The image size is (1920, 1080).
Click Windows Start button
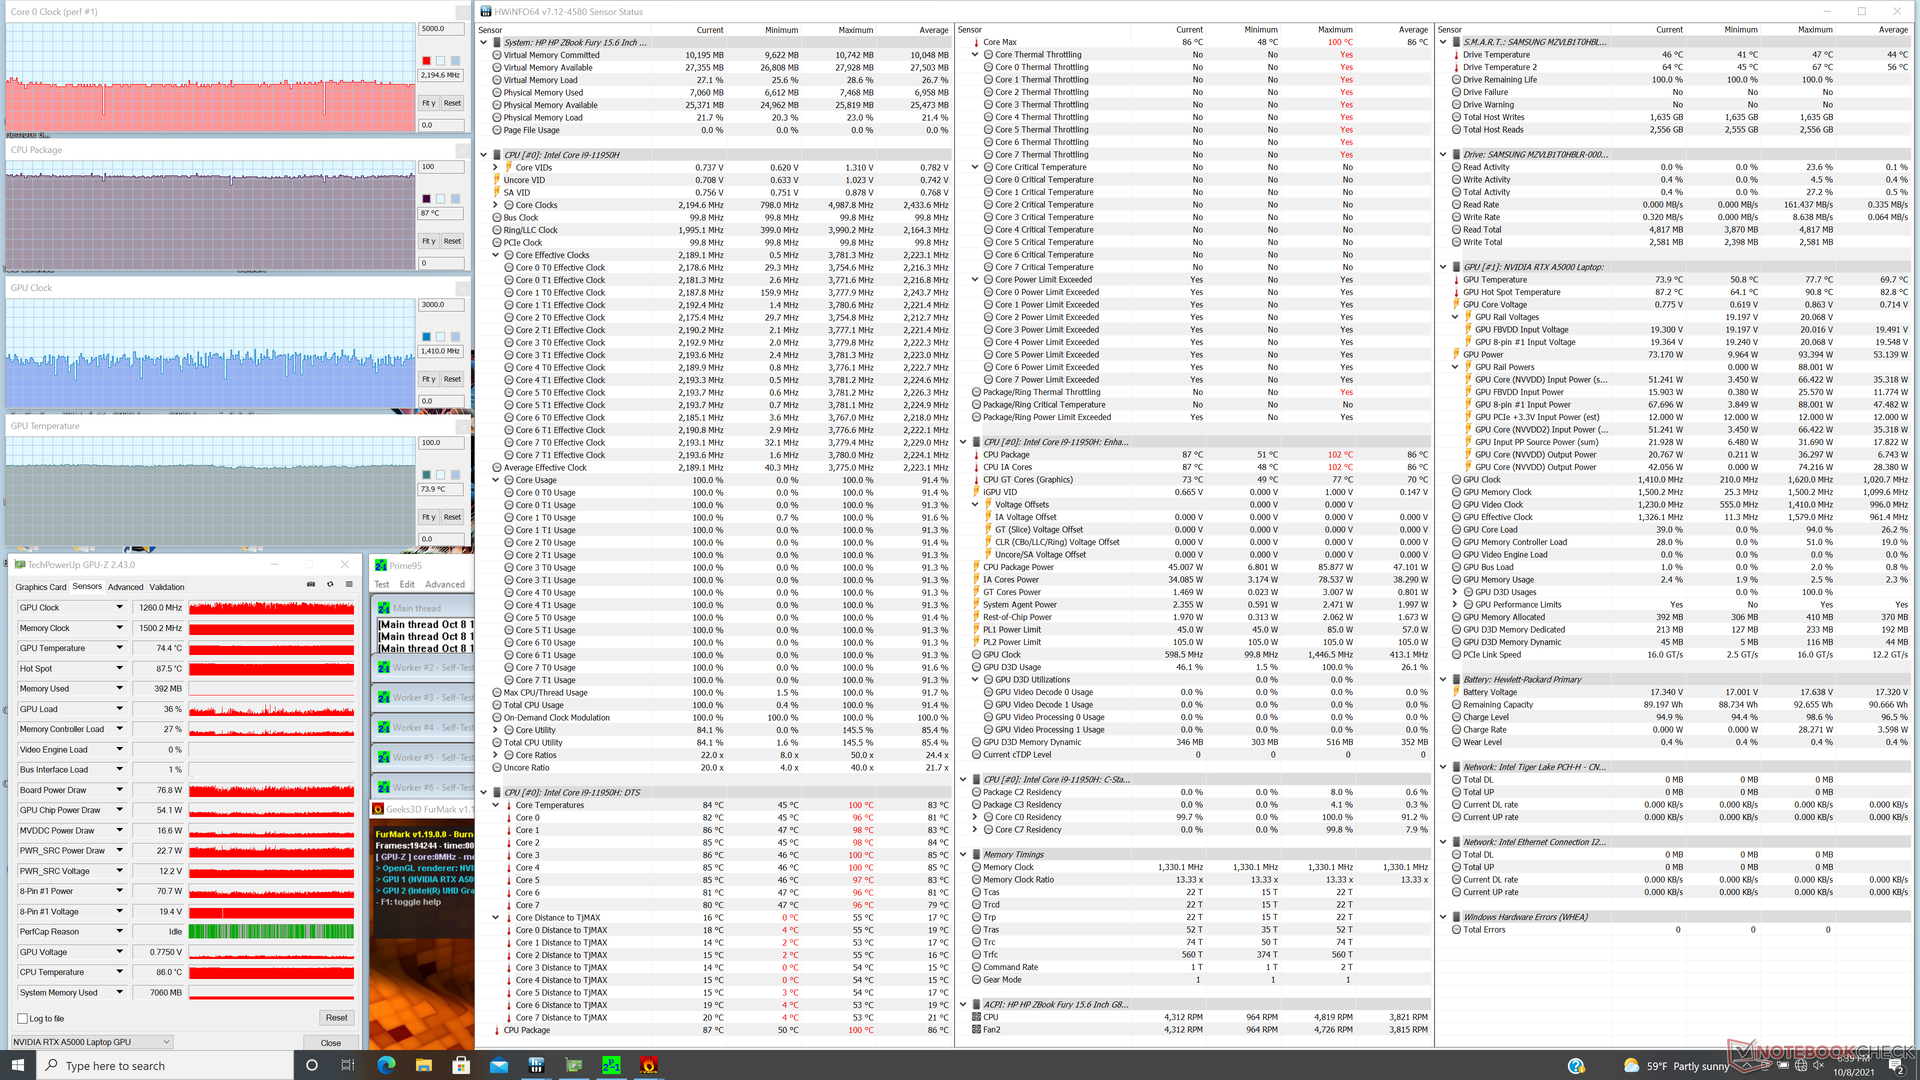(17, 1065)
